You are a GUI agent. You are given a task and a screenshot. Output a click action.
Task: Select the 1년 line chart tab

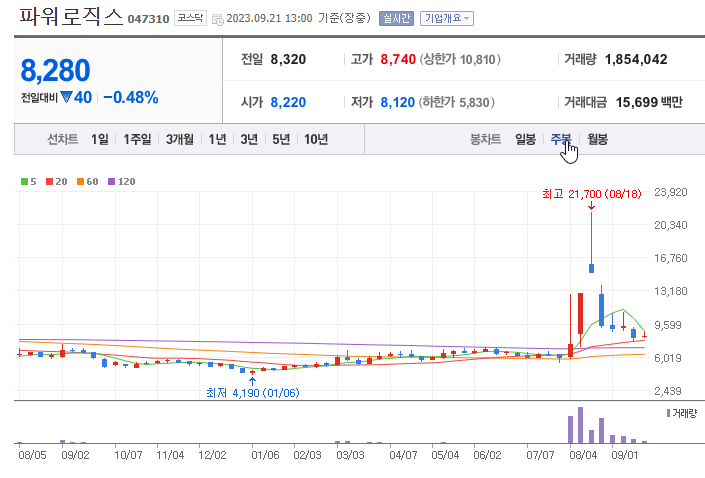pos(217,139)
